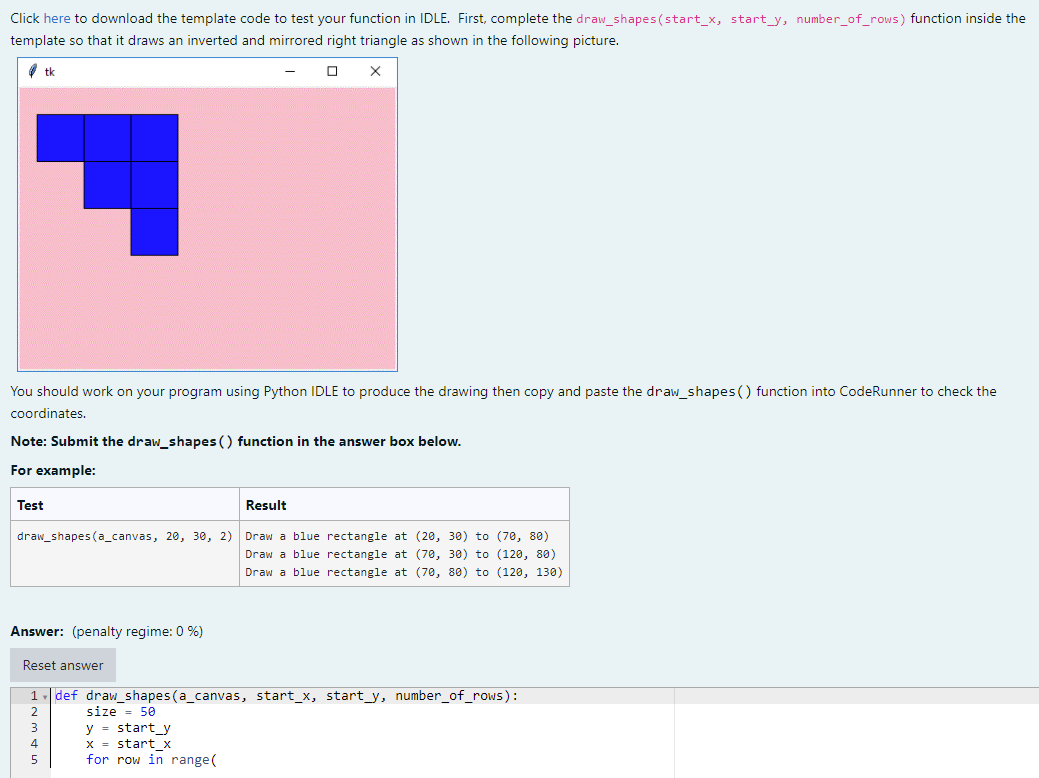Click inside the code editor on line 5
This screenshot has width=1039, height=778.
point(150,759)
